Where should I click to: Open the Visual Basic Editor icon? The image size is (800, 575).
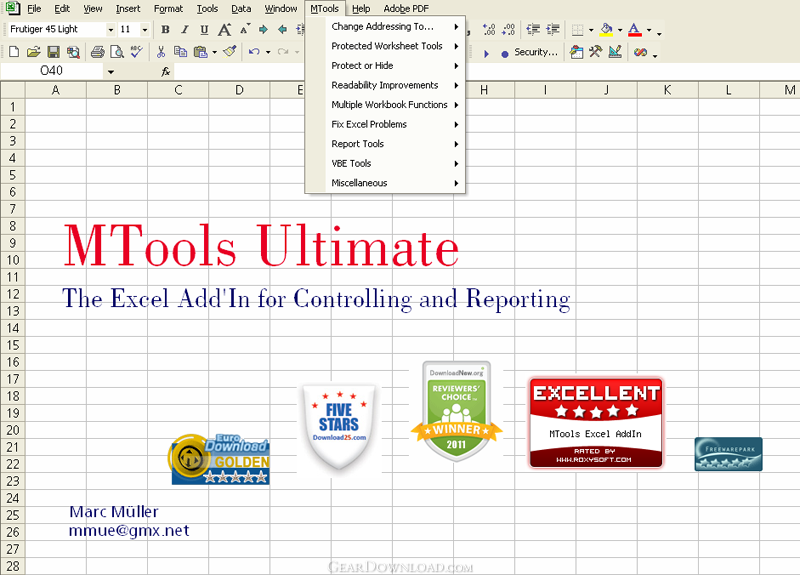pyautogui.click(x=577, y=52)
